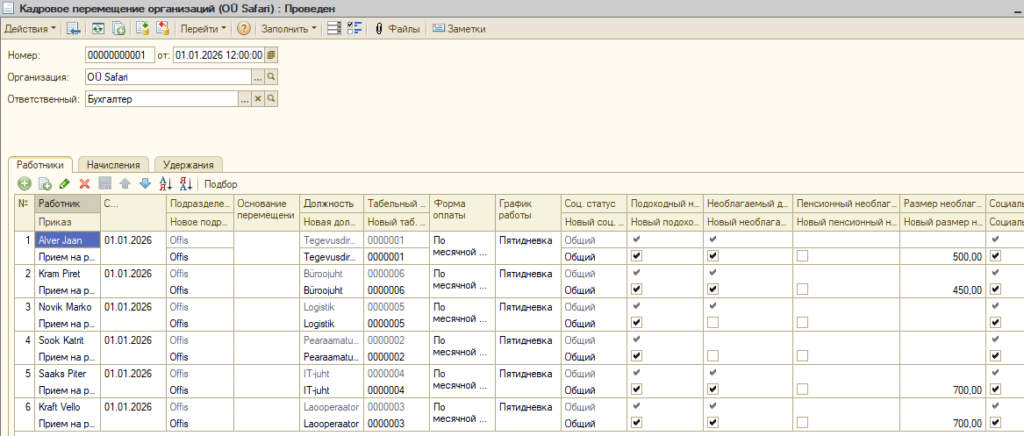The height and width of the screenshot is (436, 1024).
Task: Sort descending with the Я-А icon
Action: tap(186, 184)
